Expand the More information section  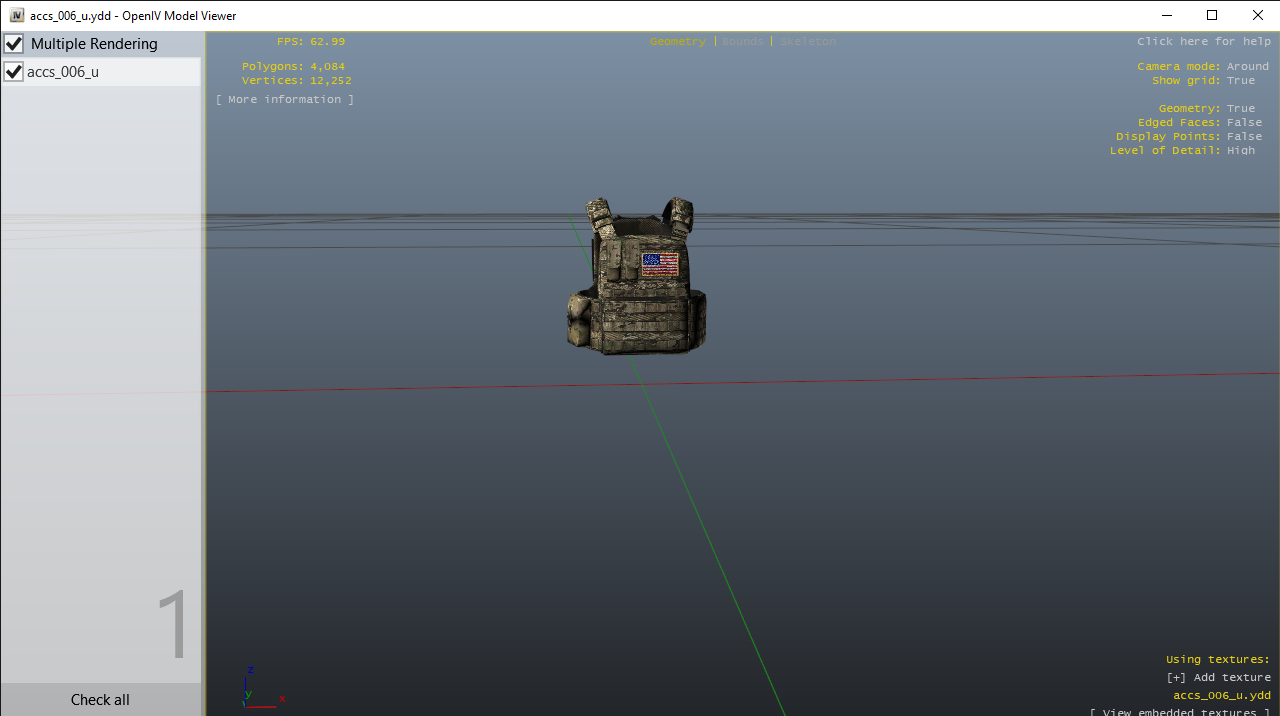[285, 100]
